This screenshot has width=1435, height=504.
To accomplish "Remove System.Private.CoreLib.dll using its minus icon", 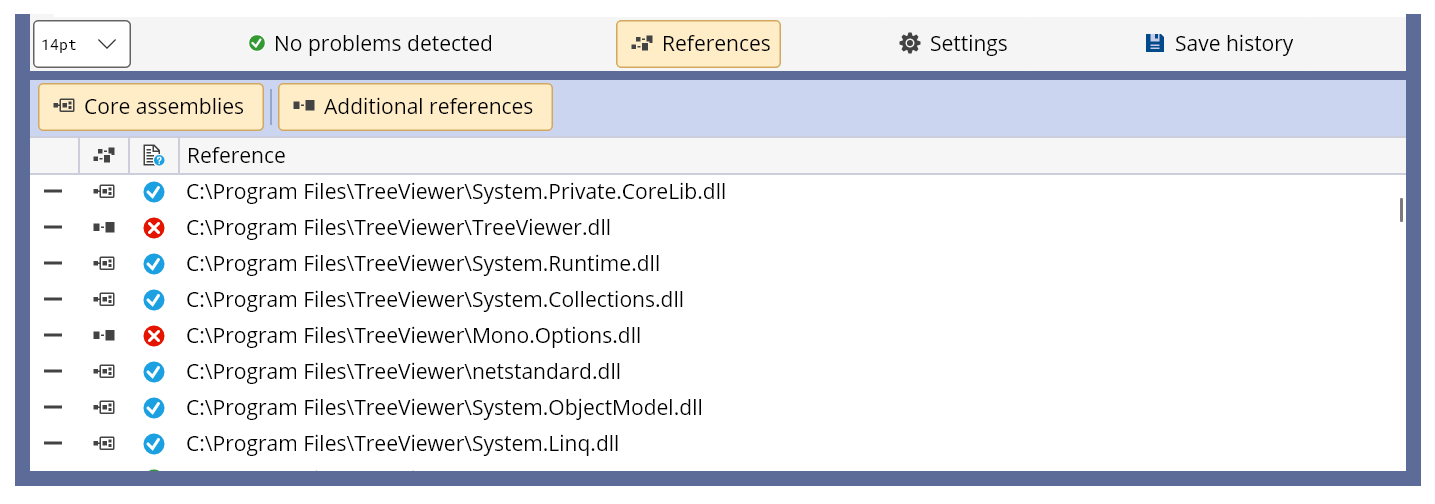I will tap(53, 192).
